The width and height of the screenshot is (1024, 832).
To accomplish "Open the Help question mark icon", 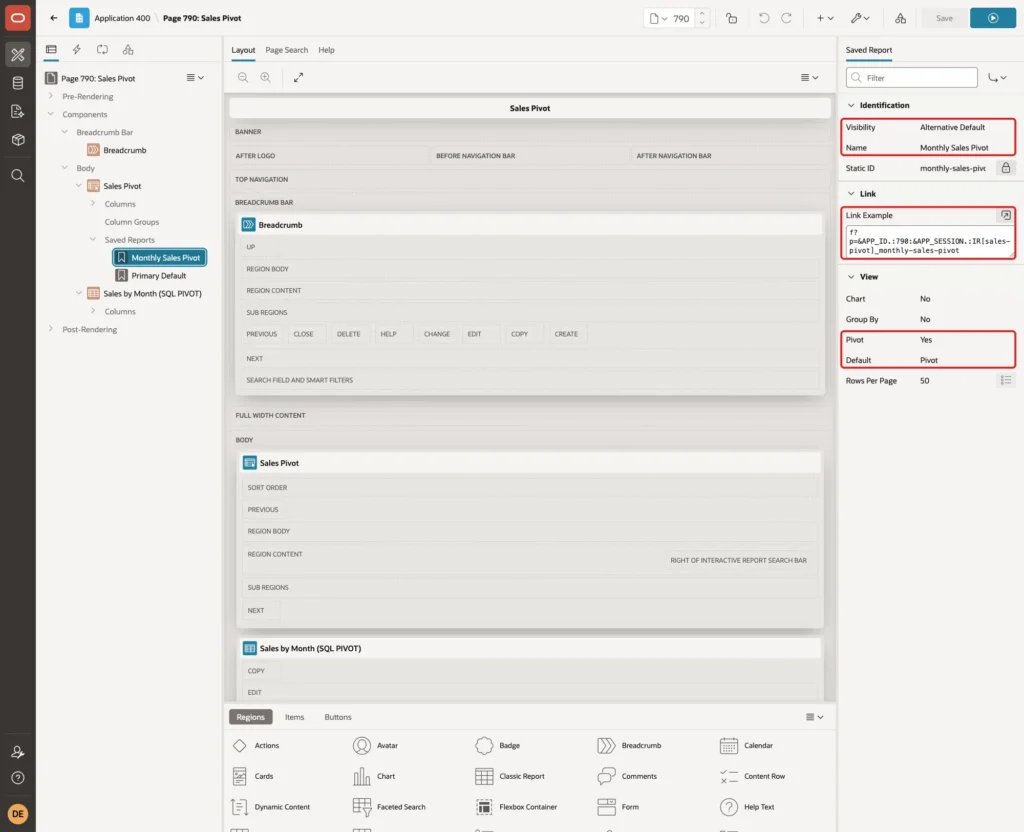I will (18, 778).
